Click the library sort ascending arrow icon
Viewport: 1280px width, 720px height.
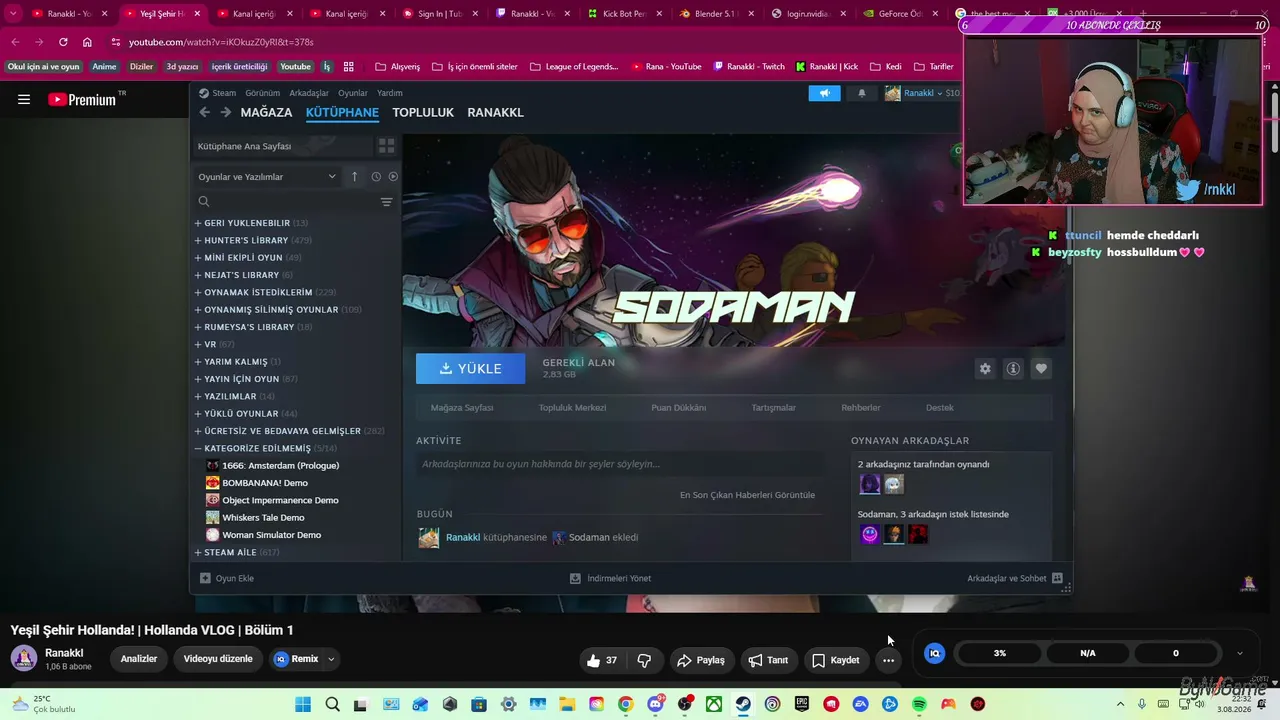point(354,177)
